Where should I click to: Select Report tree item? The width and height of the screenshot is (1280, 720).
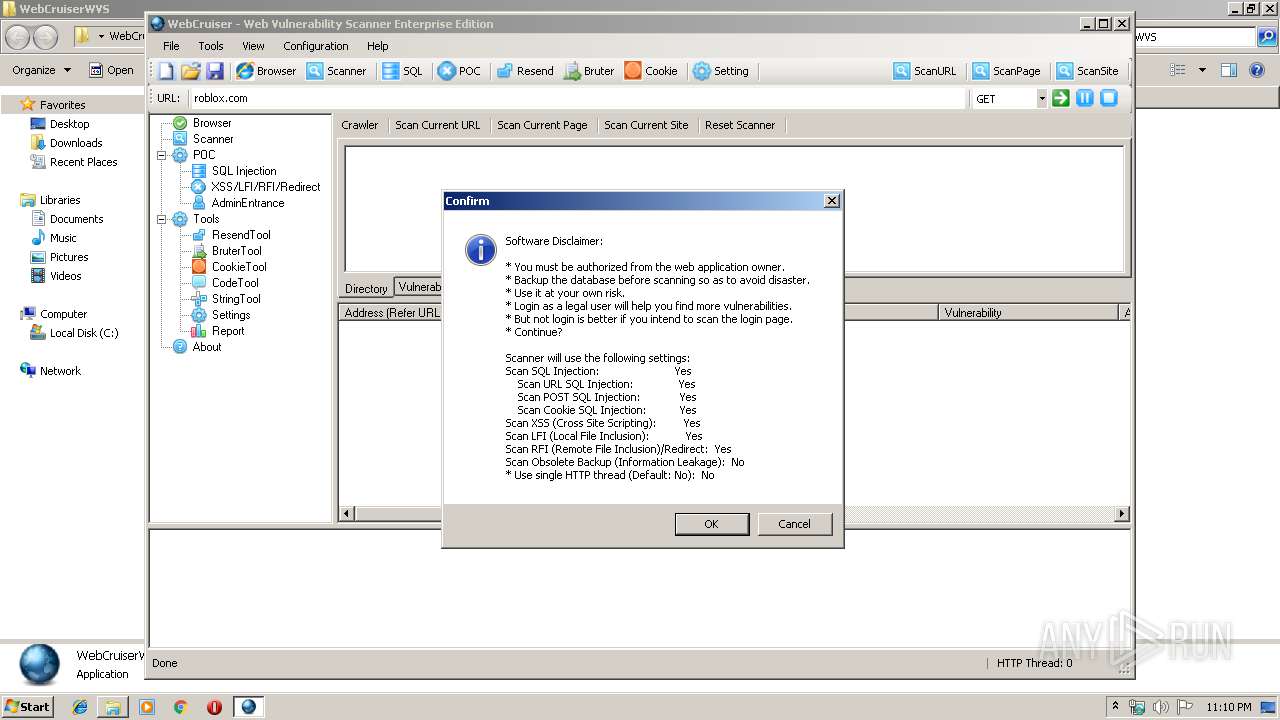click(x=228, y=331)
